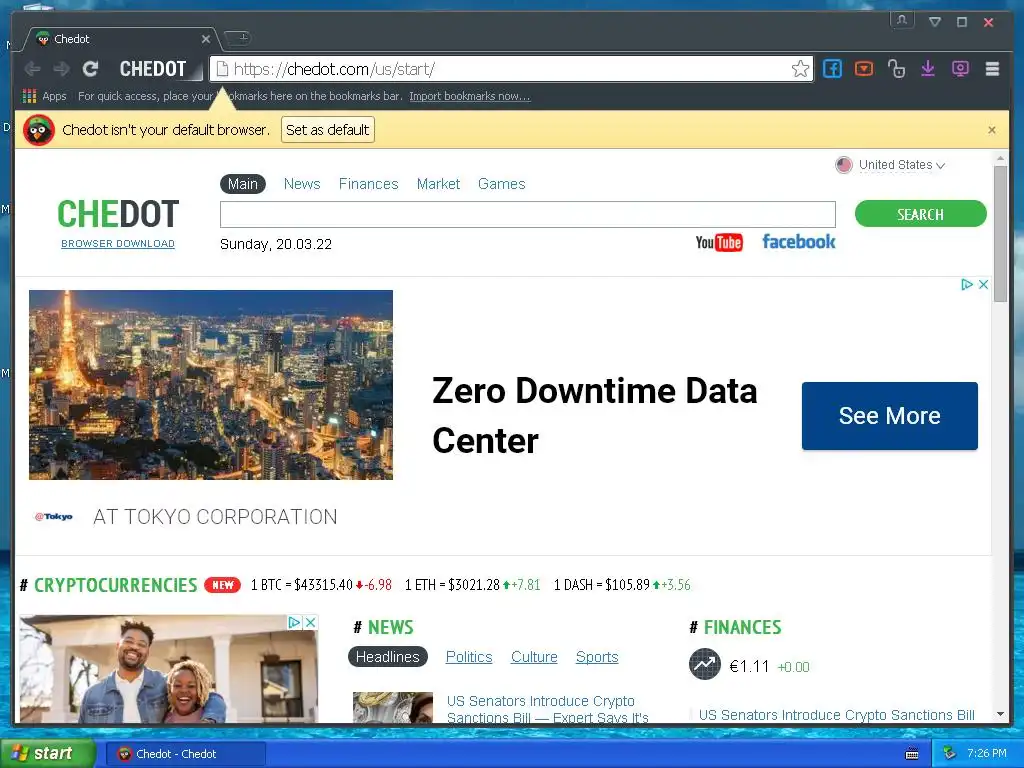Image resolution: width=1024 pixels, height=768 pixels.
Task: Click the system tray network icon
Action: click(x=950, y=754)
